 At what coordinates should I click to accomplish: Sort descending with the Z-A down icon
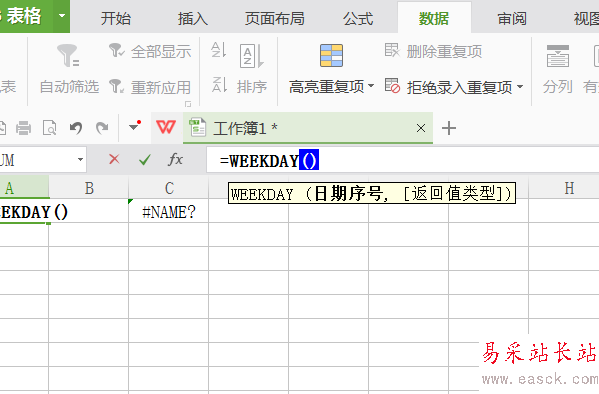219,85
